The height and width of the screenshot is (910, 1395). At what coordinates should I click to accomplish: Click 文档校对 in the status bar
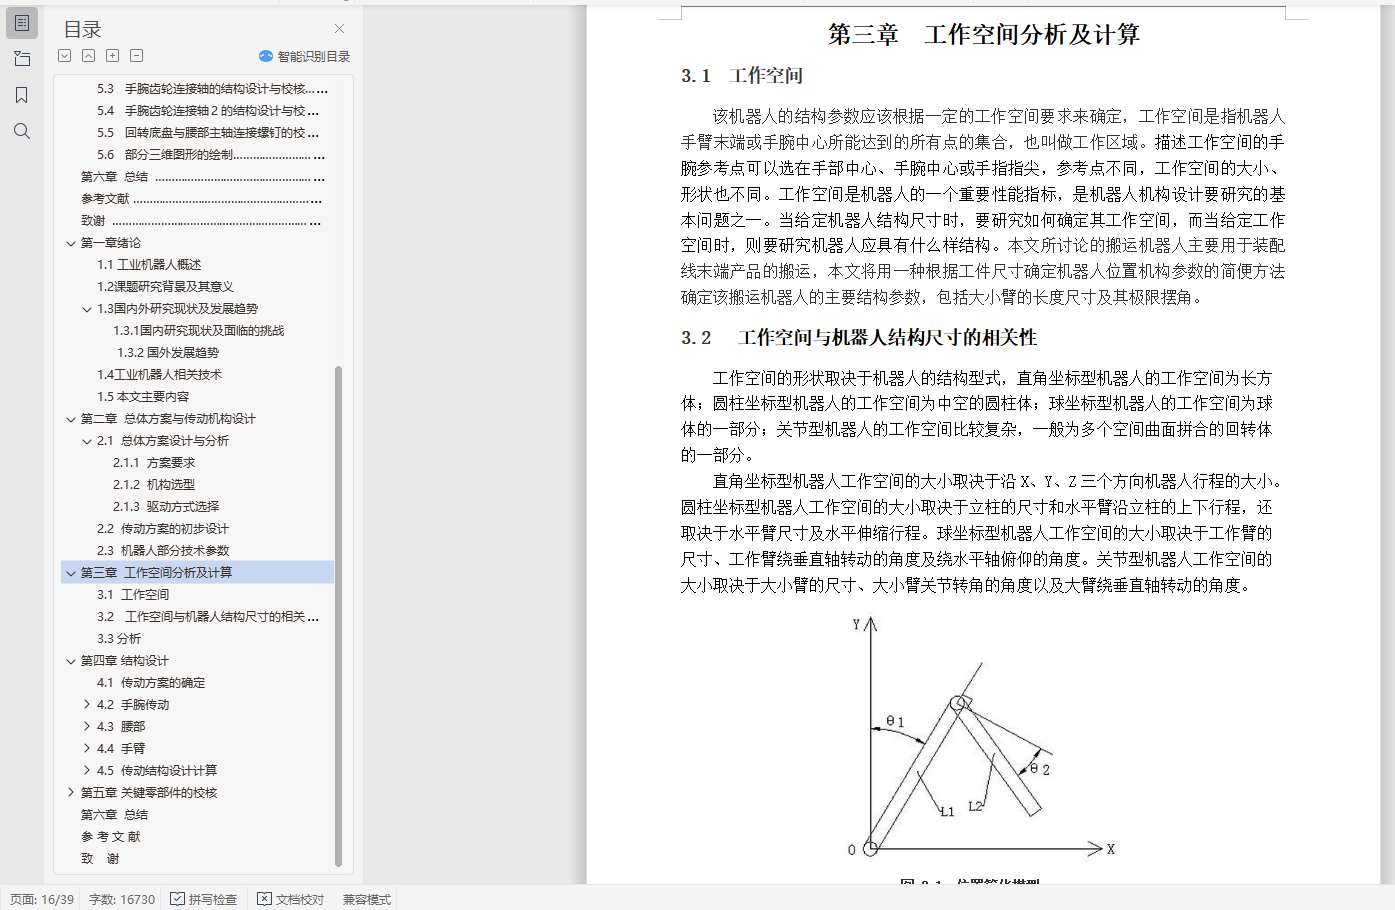pyautogui.click(x=291, y=899)
